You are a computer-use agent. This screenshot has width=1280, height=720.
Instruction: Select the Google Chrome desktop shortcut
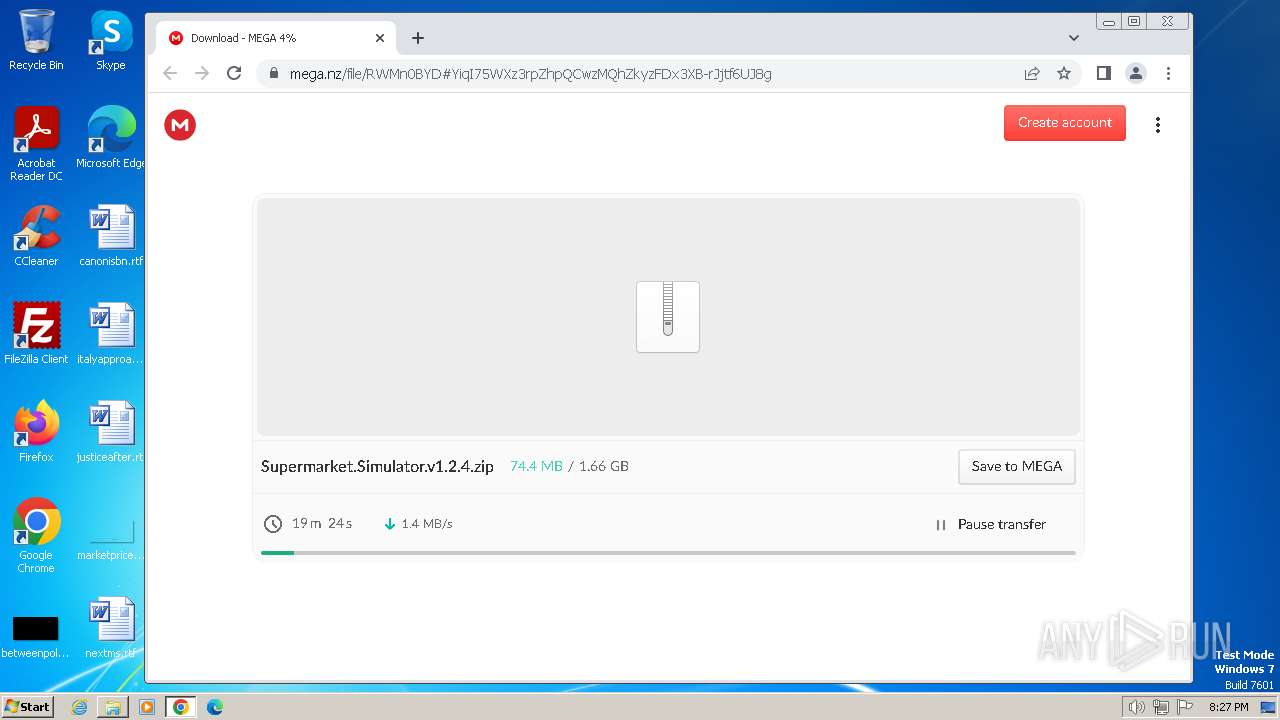pyautogui.click(x=36, y=536)
